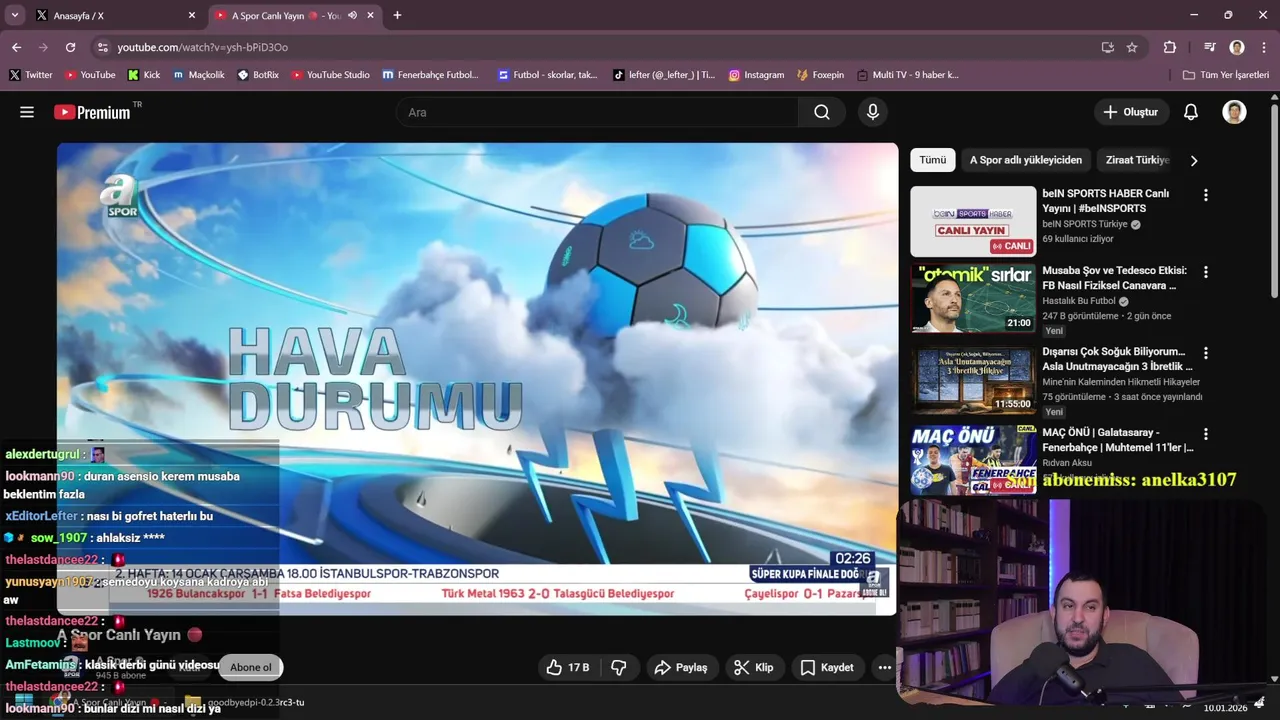Install app icon in the address bar
The width and height of the screenshot is (1280, 720).
(x=1107, y=47)
